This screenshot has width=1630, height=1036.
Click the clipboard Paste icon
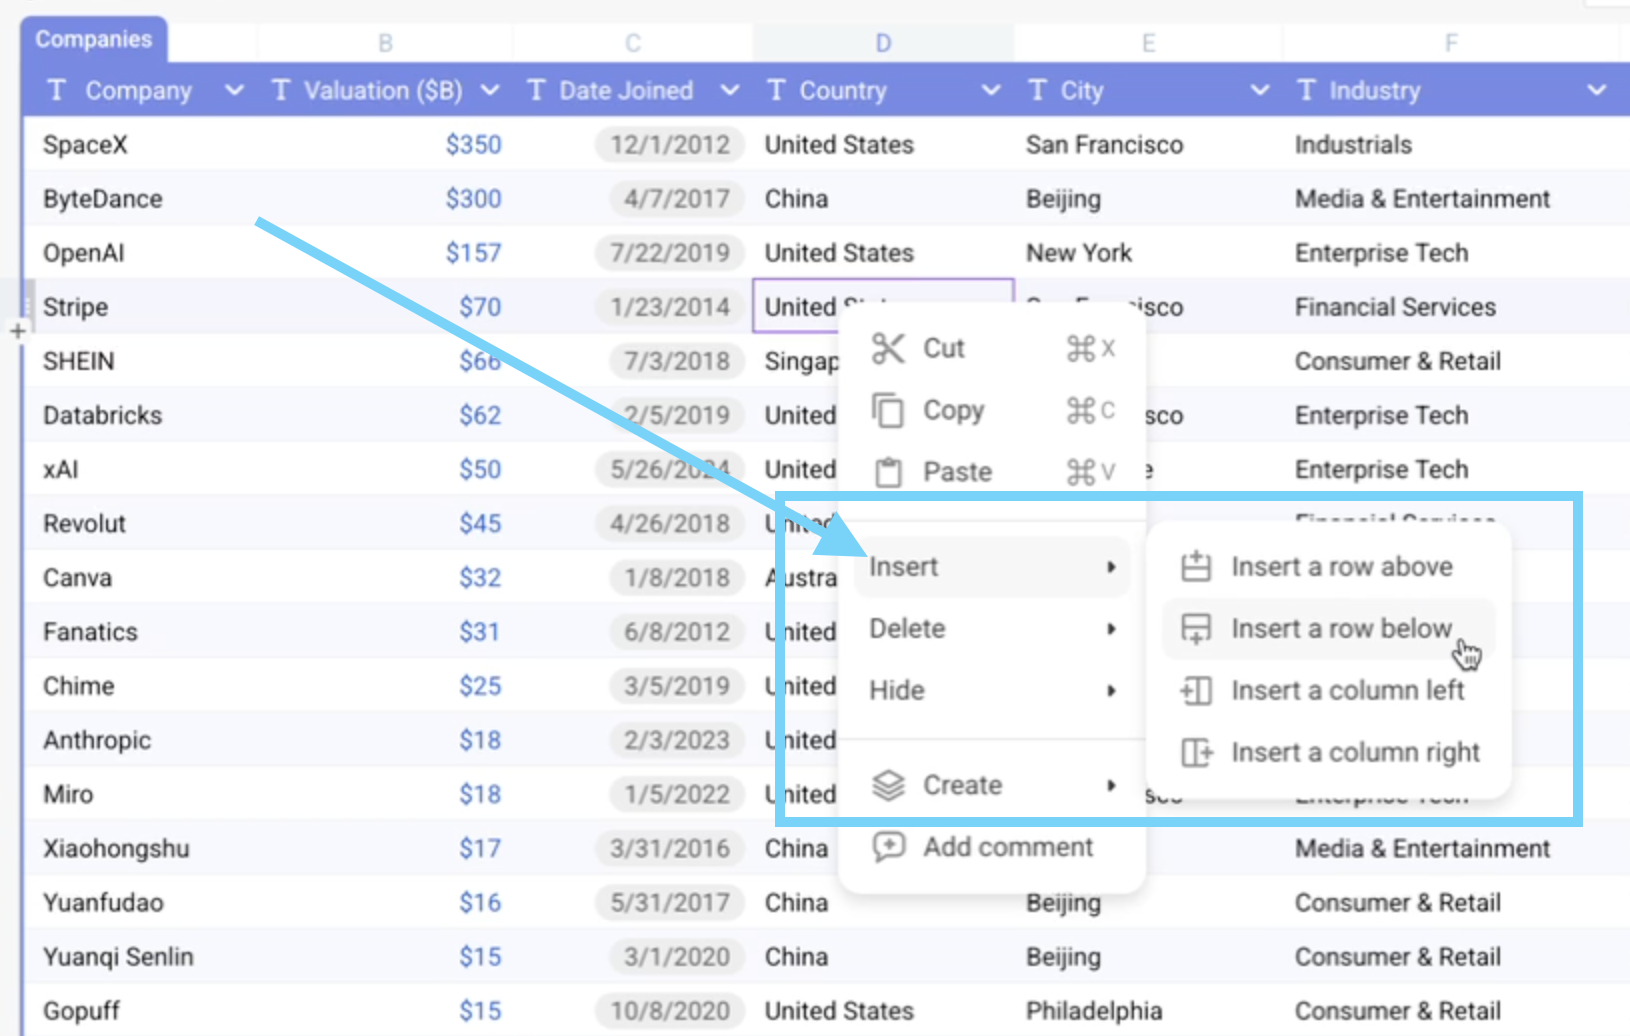click(x=888, y=472)
